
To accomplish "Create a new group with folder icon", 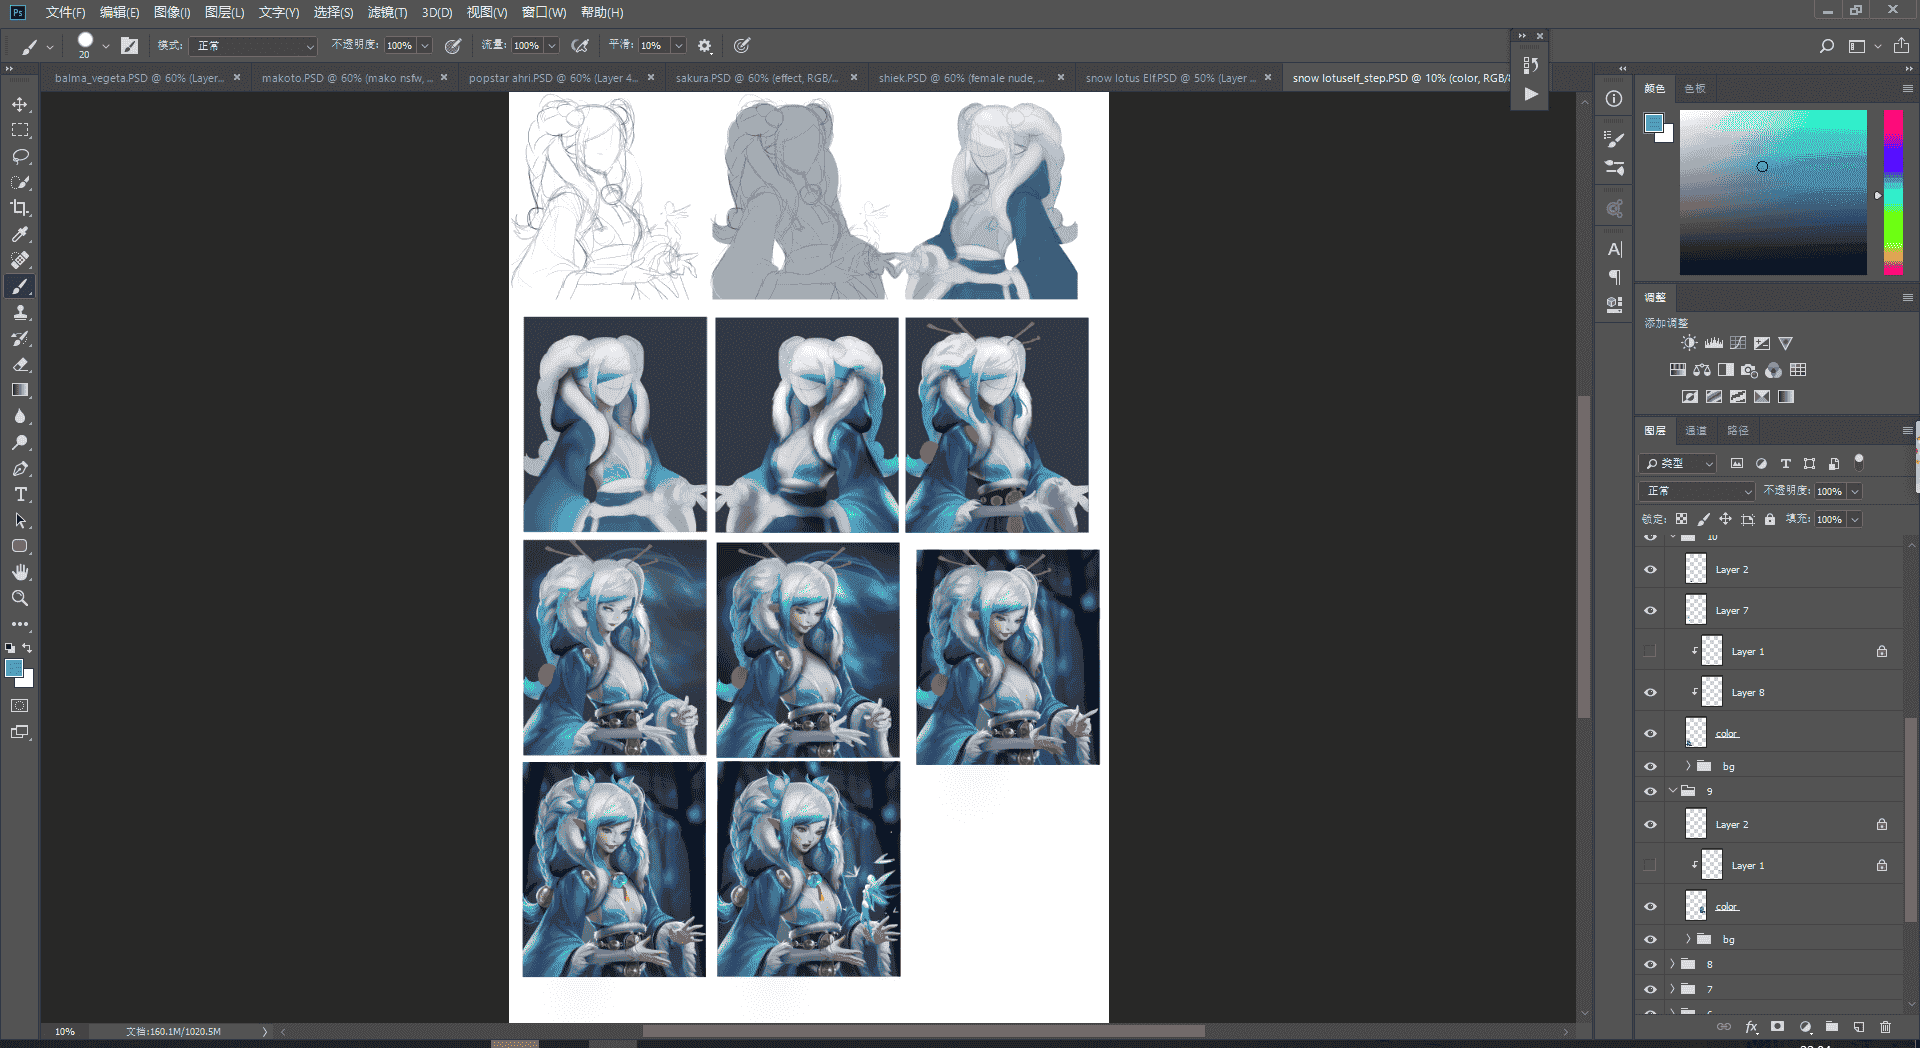I will [x=1832, y=1027].
